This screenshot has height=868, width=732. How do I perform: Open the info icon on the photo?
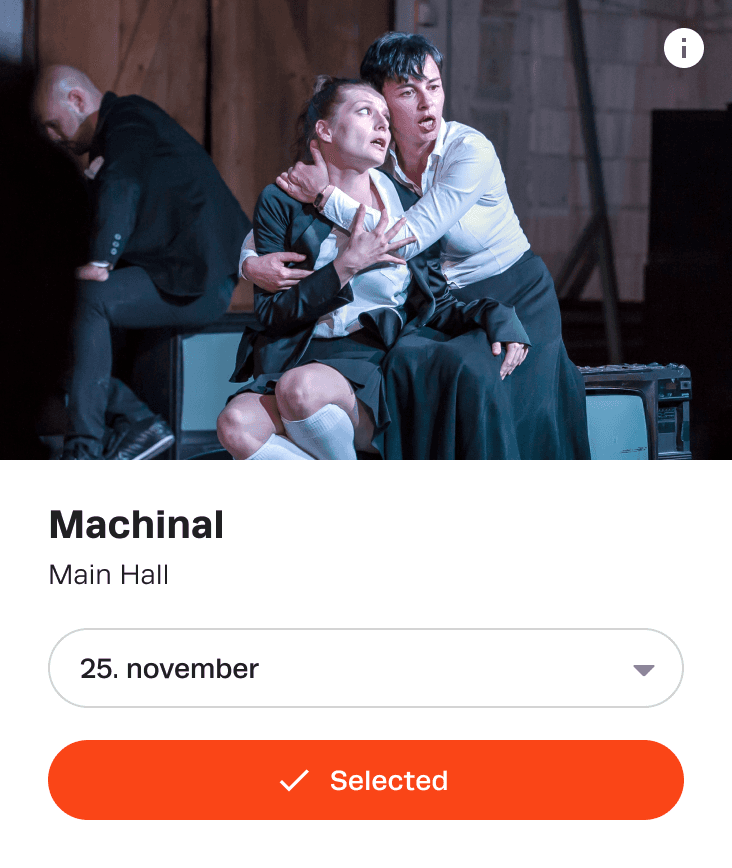pyautogui.click(x=684, y=48)
